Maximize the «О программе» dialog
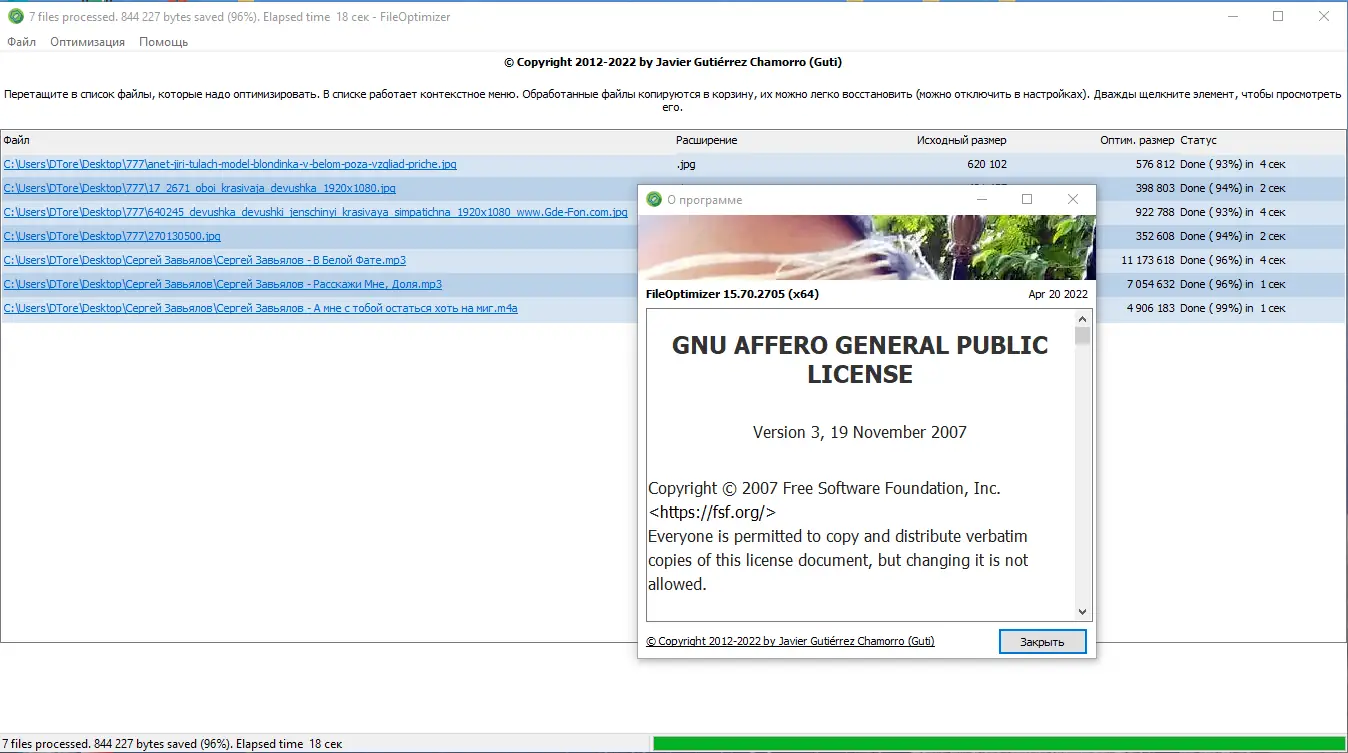 click(1027, 199)
